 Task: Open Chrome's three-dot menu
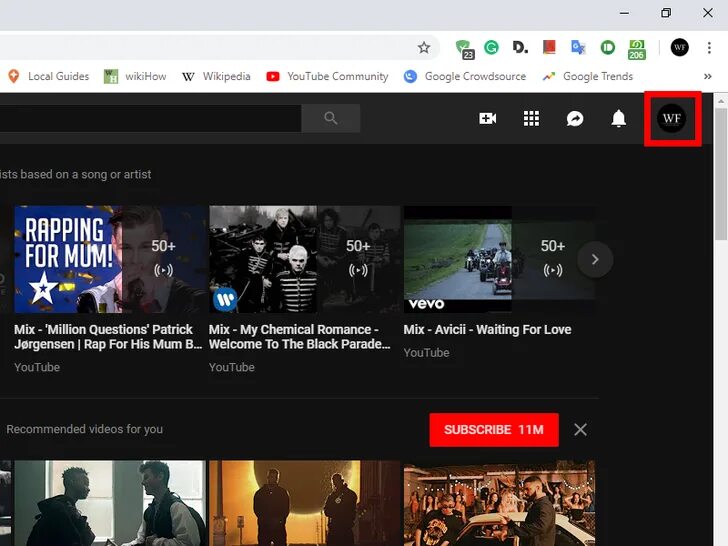pos(709,47)
